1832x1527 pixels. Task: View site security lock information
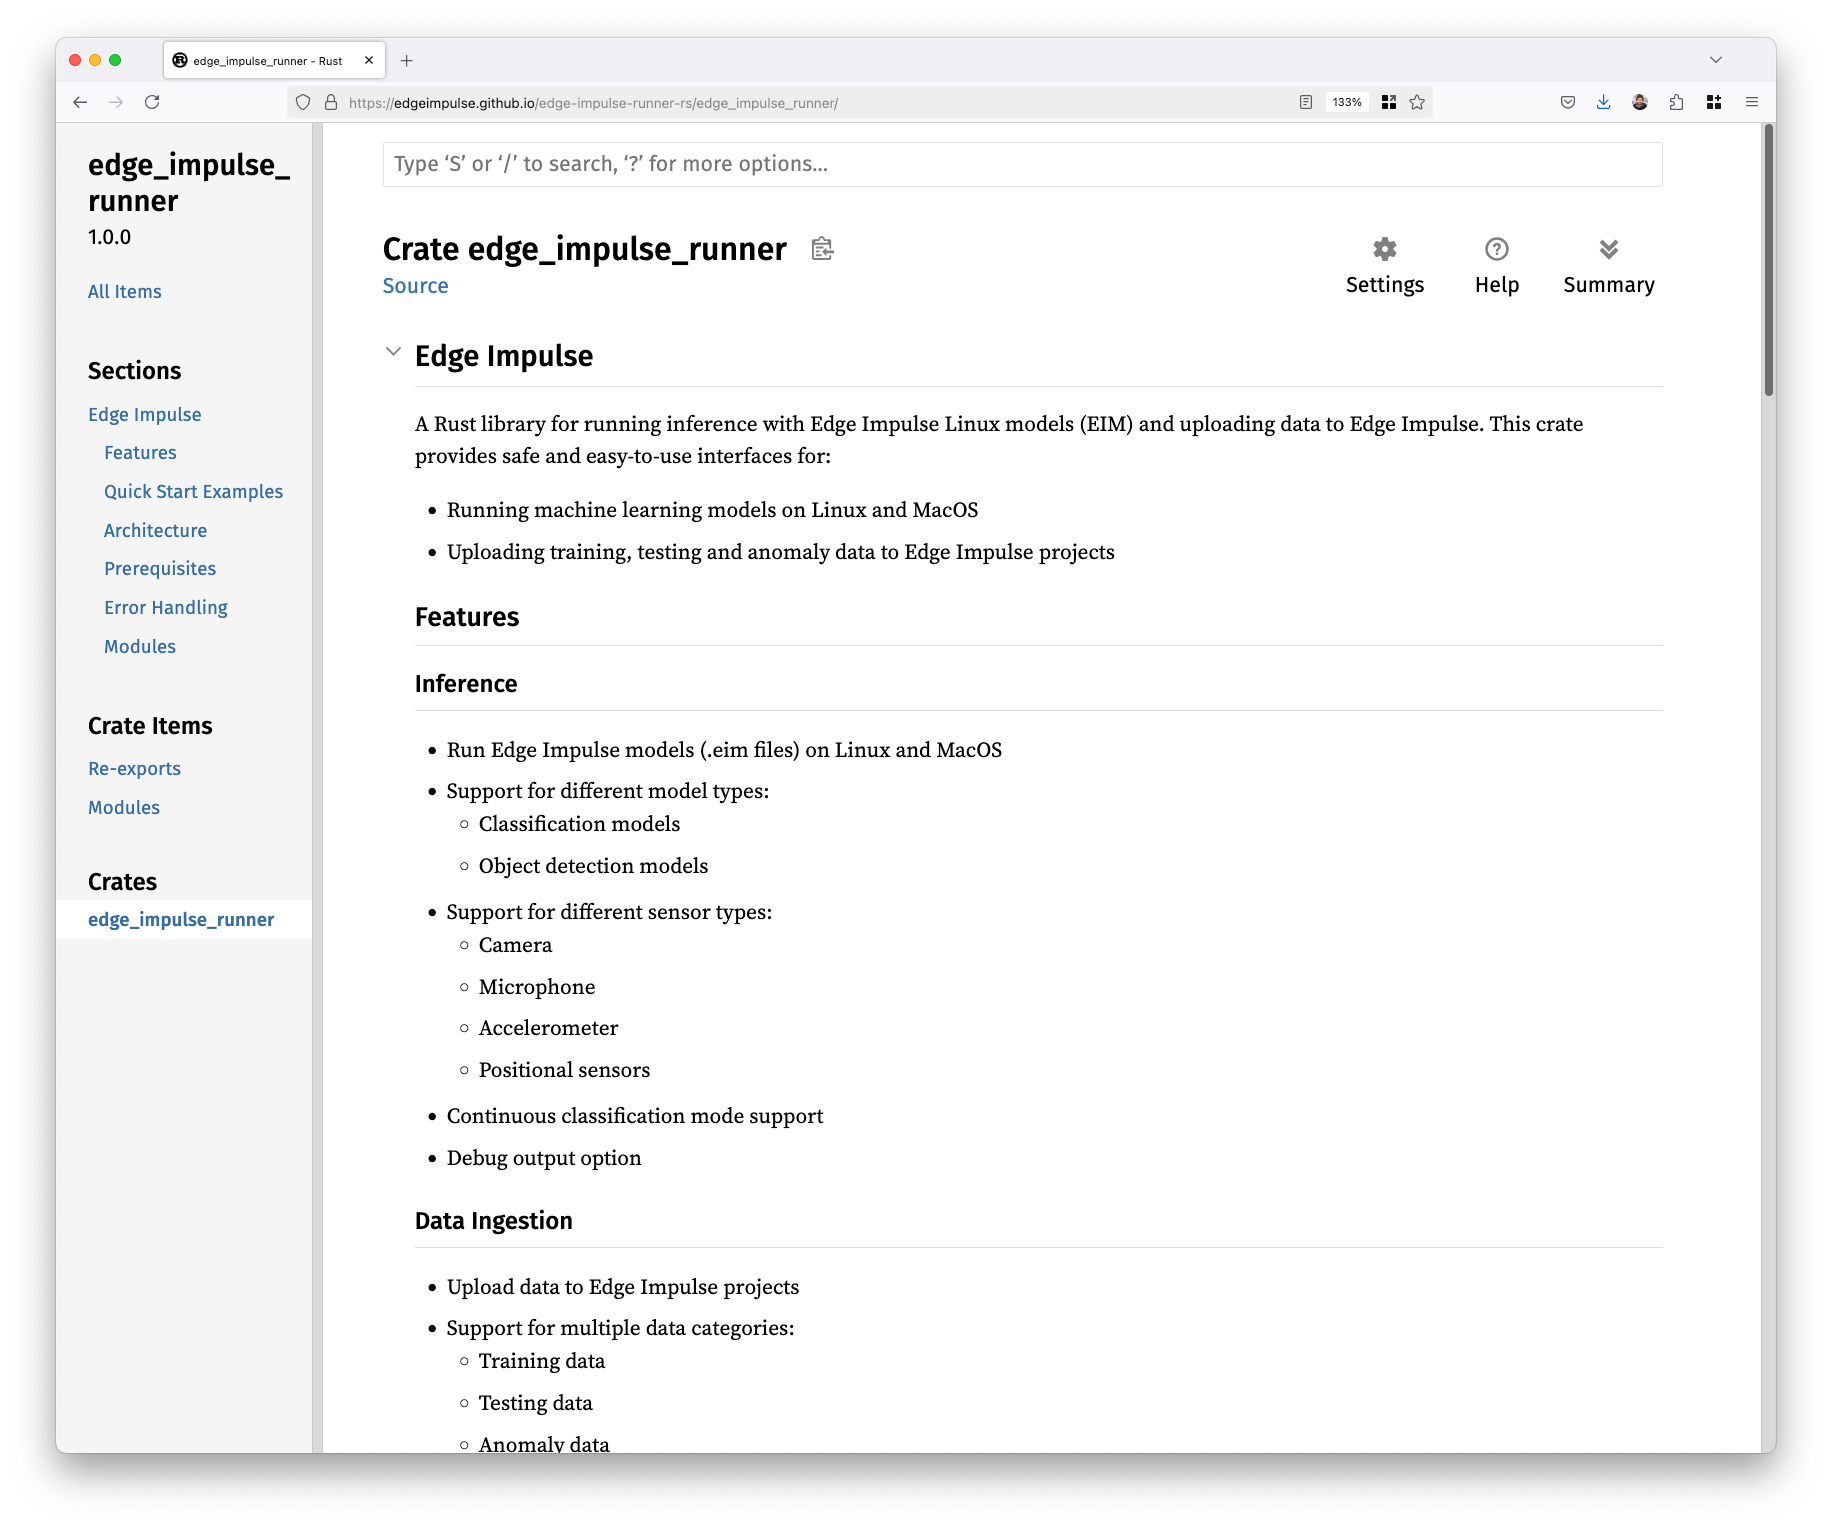pyautogui.click(x=331, y=102)
